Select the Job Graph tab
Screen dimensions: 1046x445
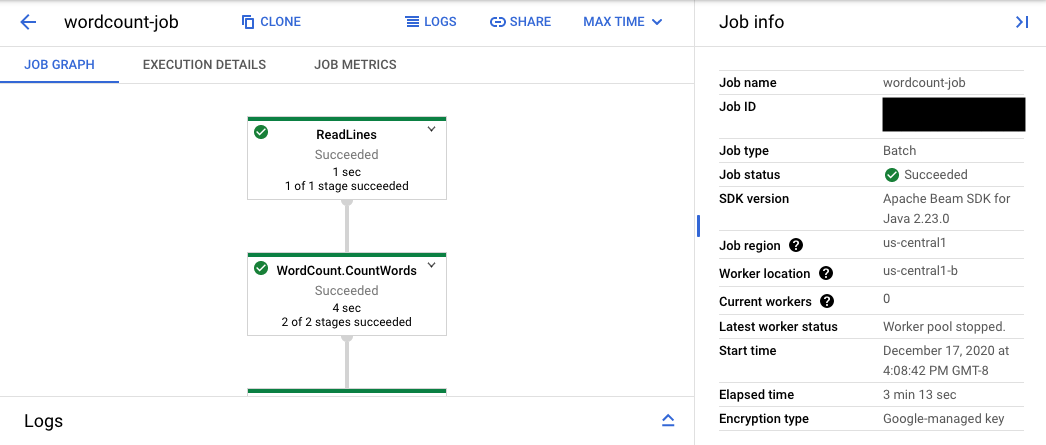click(x=59, y=65)
